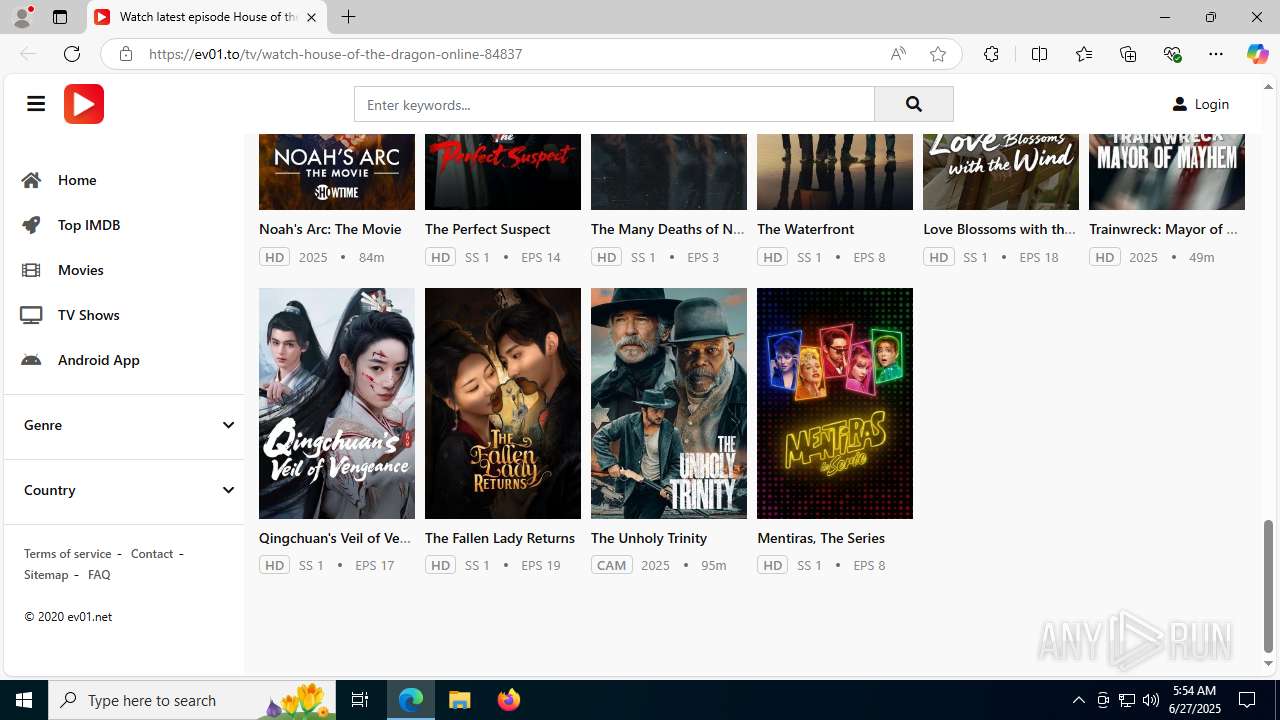Go to Top IMDB in sidebar
This screenshot has height=720, width=1280.
point(89,225)
